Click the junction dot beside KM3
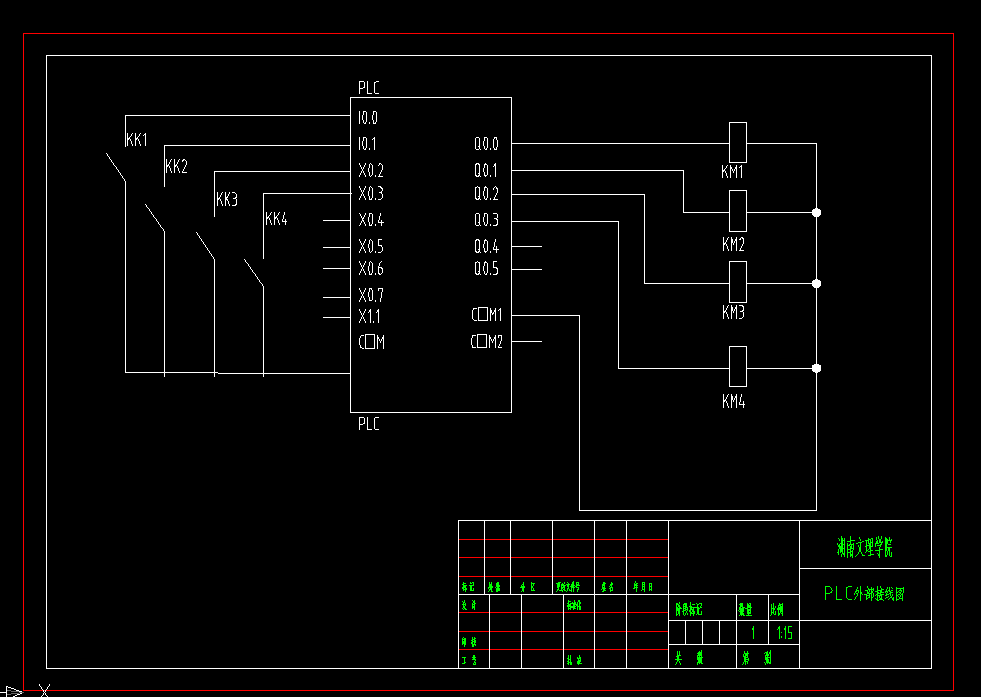The image size is (981, 697). pos(816,283)
